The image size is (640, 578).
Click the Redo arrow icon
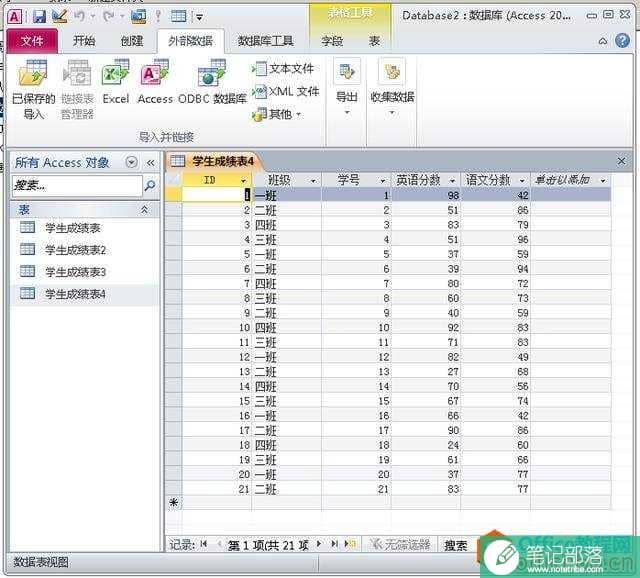[109, 16]
